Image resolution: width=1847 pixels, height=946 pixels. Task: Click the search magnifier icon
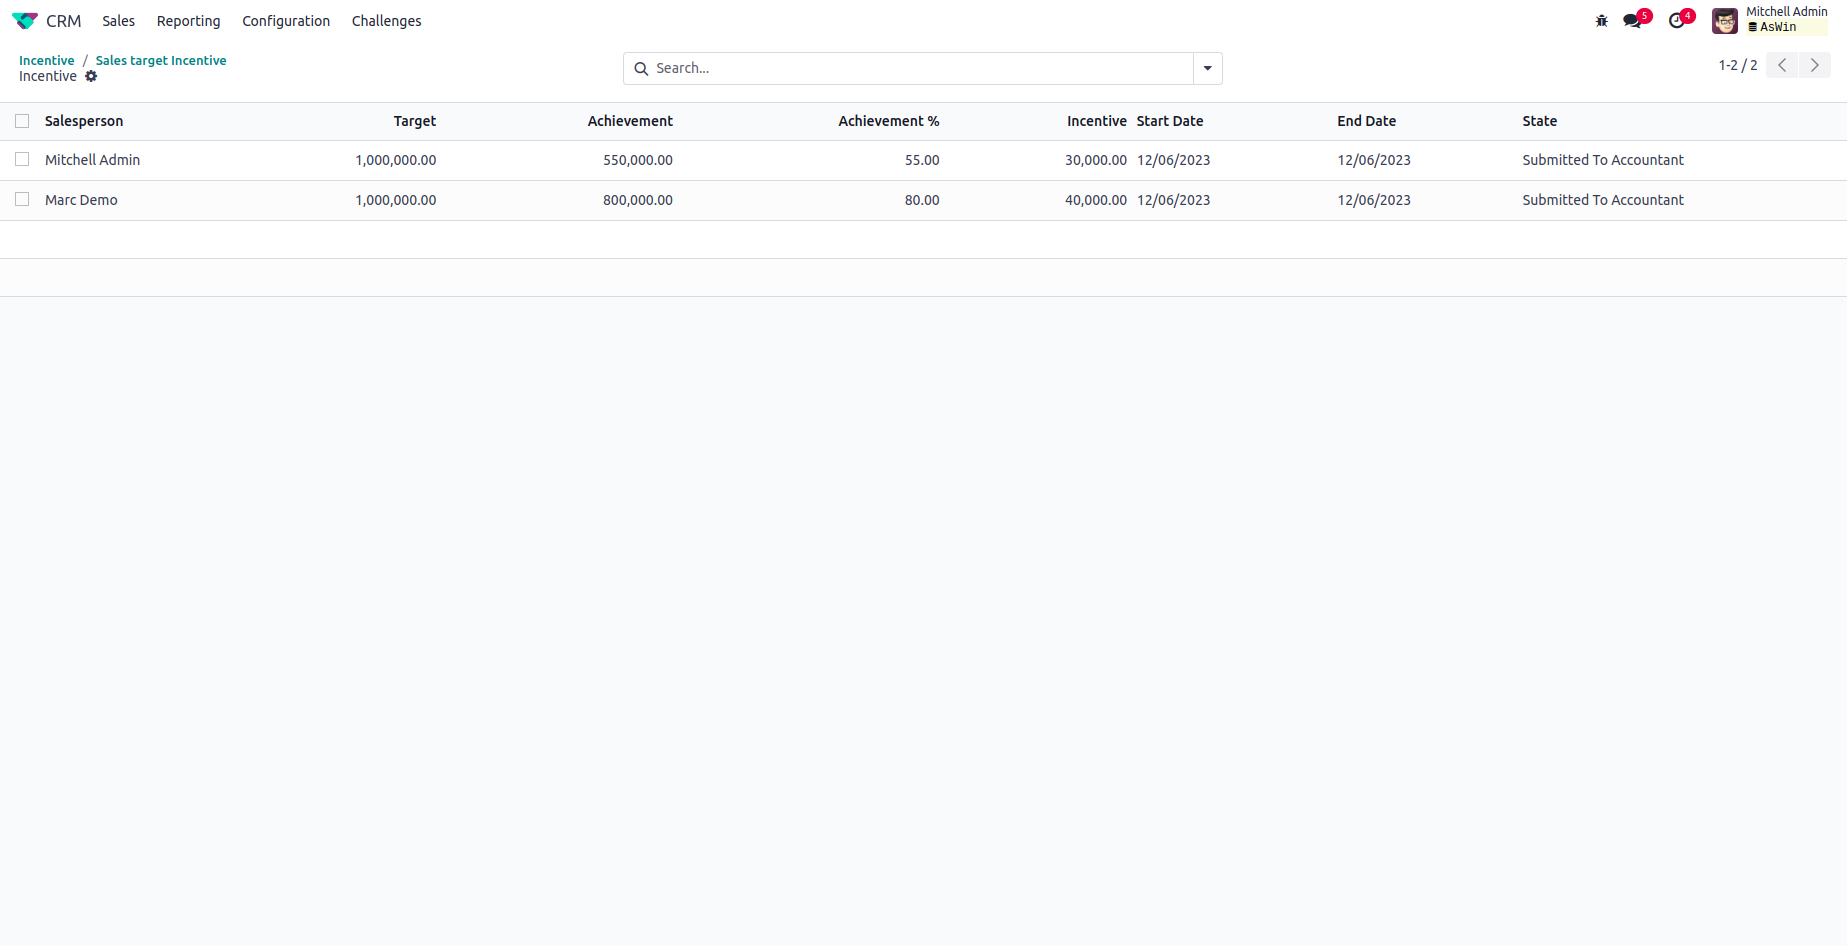(641, 69)
